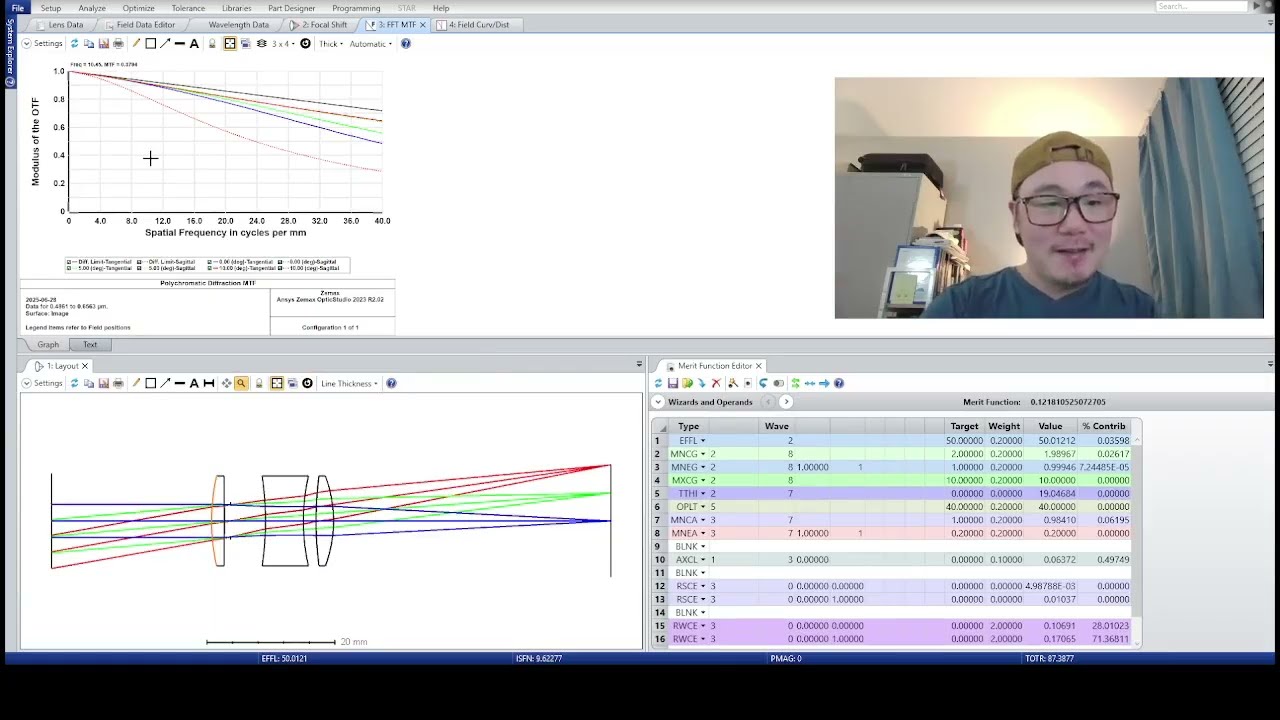Open the Thick line dropdown
Viewport: 1280px width, 720px height.
point(331,44)
